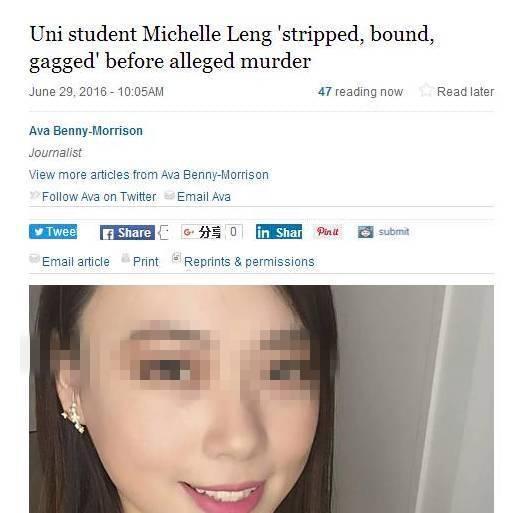The height and width of the screenshot is (513, 511).
Task: Follow Ava on Twitter link
Action: tap(99, 197)
